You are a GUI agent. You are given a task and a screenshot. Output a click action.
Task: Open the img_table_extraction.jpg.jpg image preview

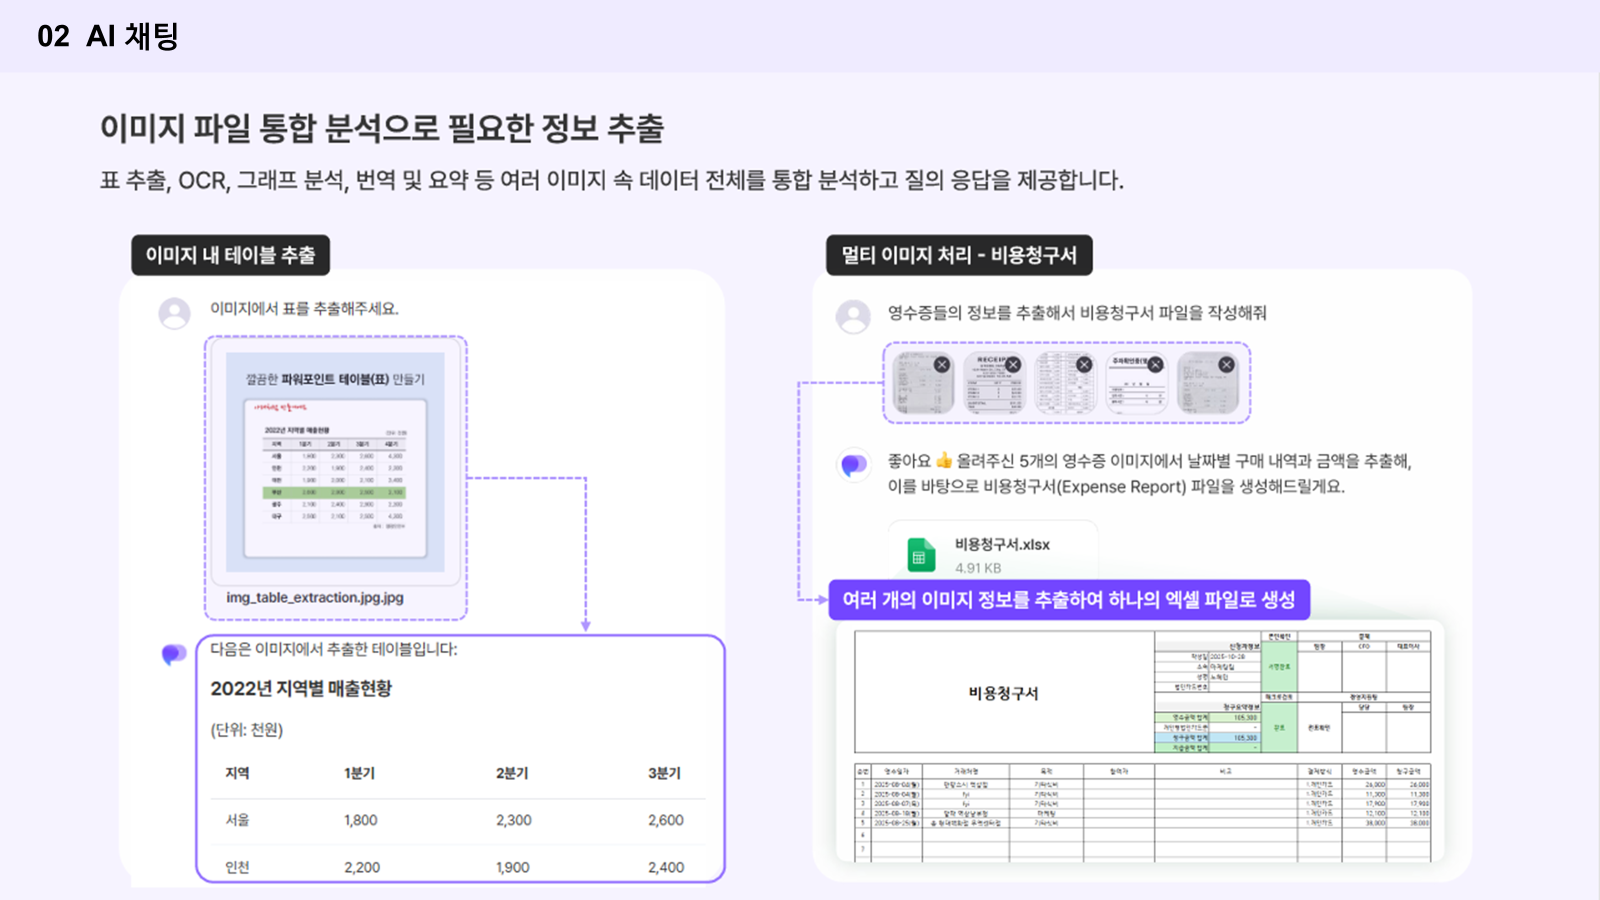[335, 465]
